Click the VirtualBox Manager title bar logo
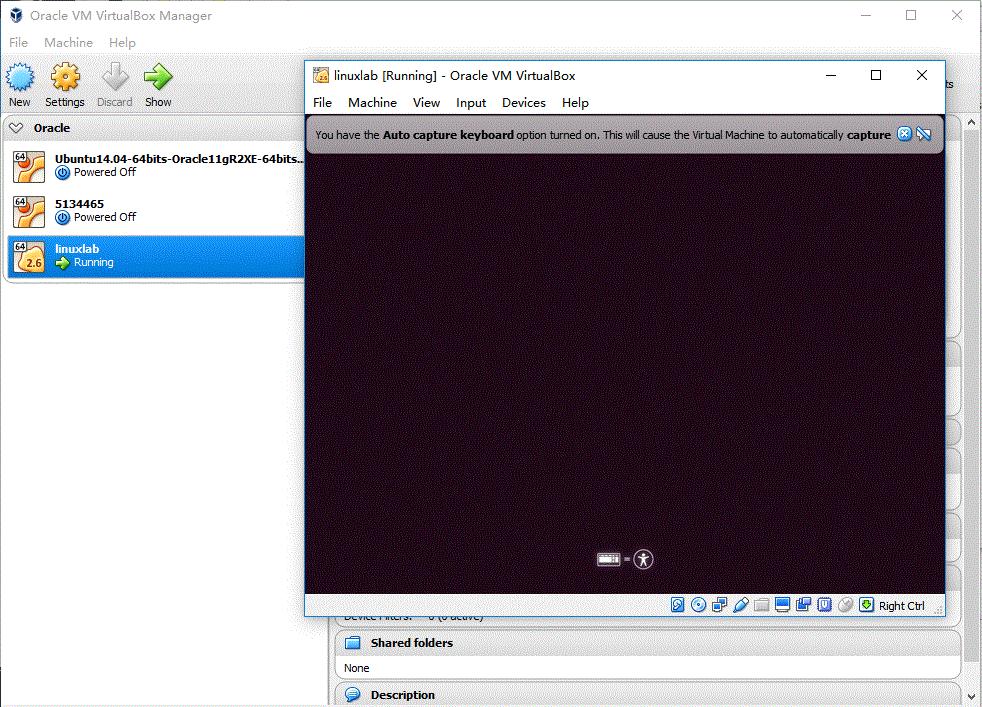Screen dimensions: 982x707 pos(16,16)
